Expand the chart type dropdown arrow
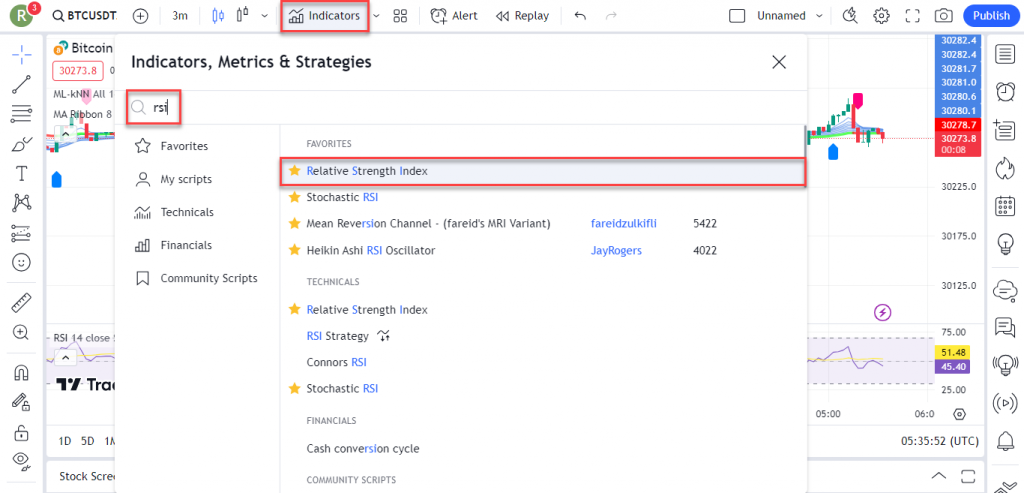1024x493 pixels. coord(264,16)
